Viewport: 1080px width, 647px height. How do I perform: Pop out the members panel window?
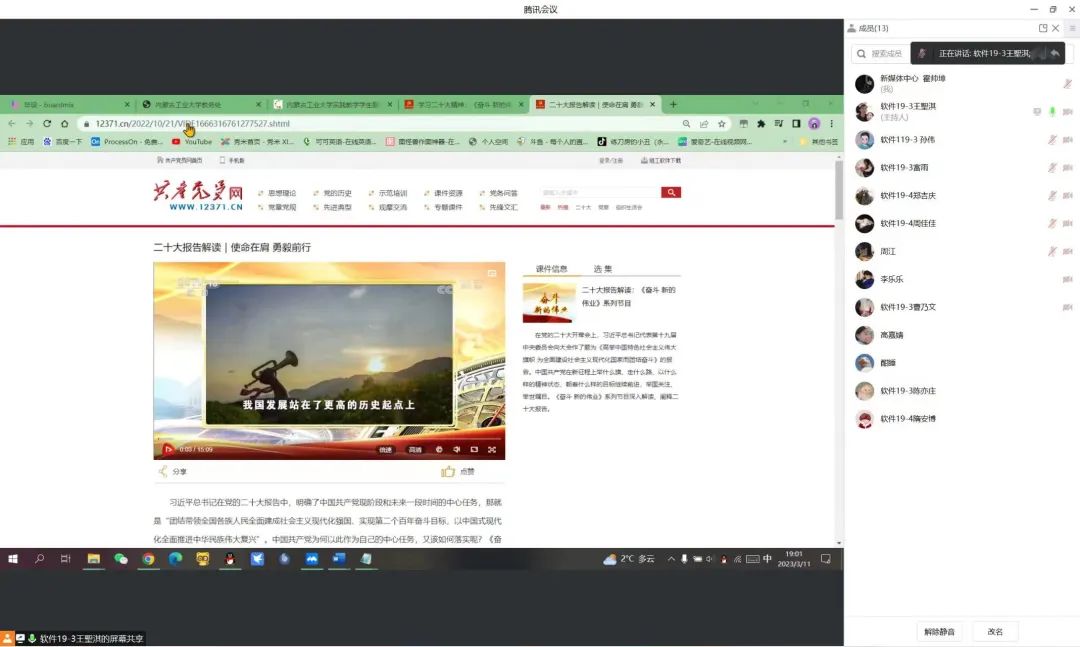click(x=1044, y=28)
